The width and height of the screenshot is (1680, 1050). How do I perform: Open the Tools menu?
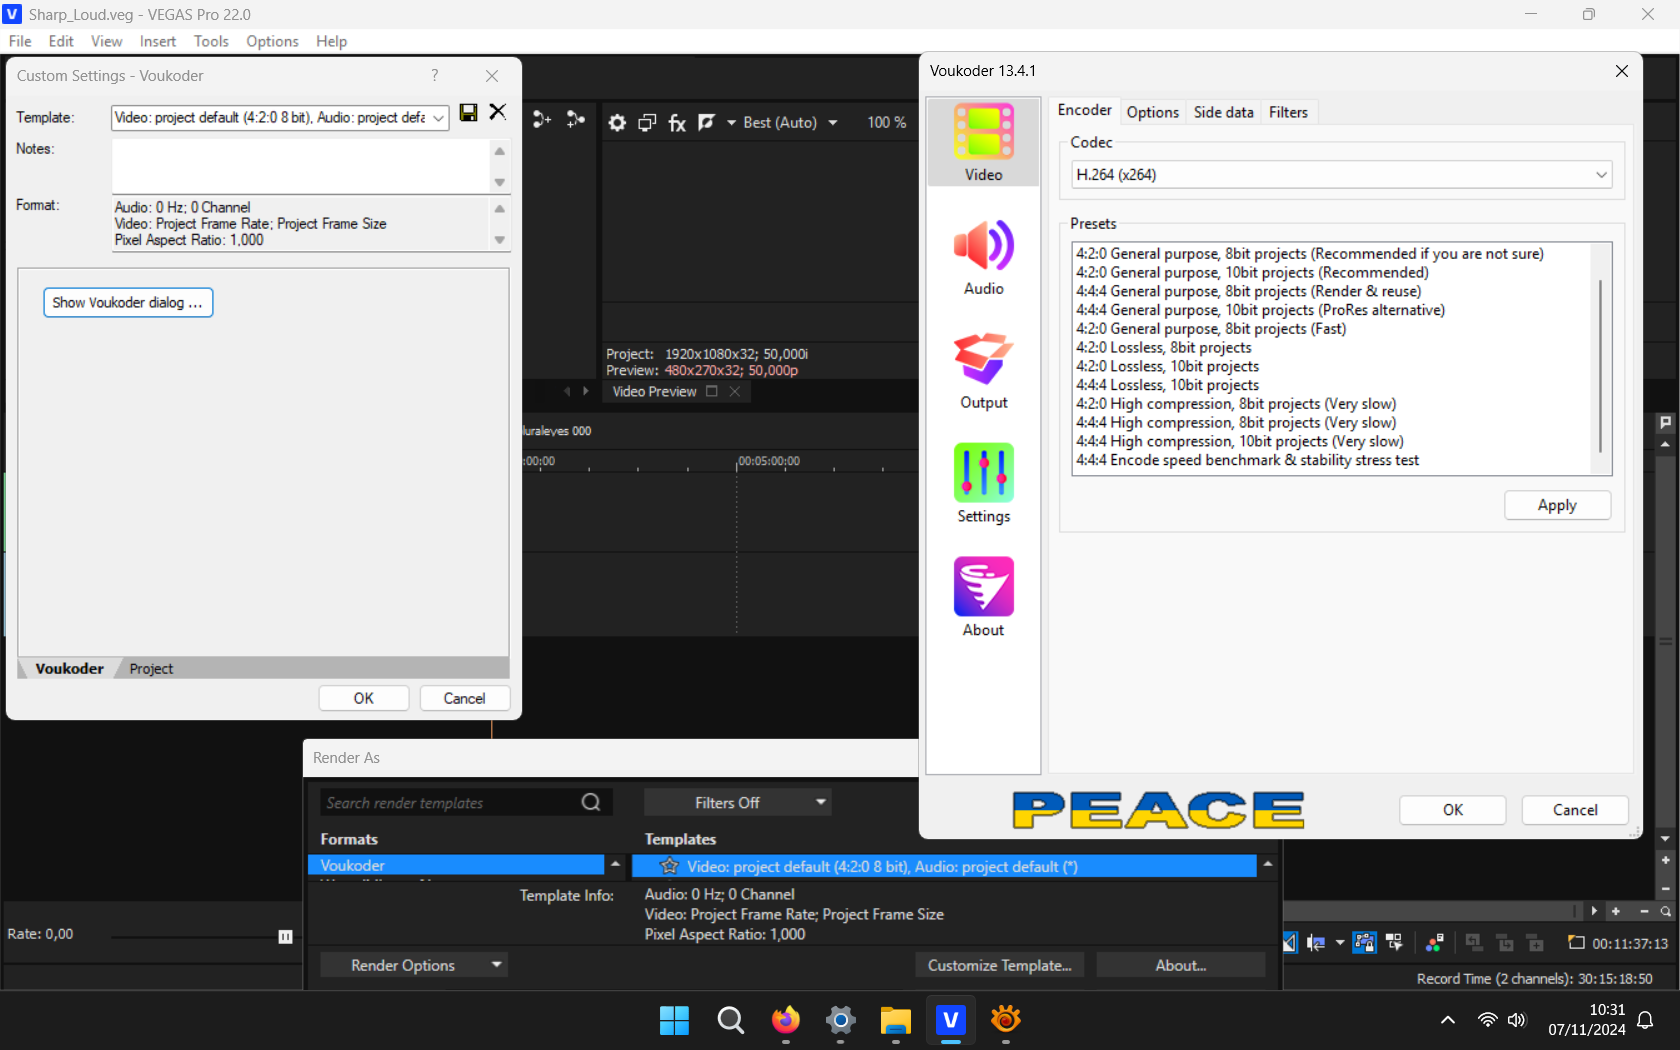211,41
